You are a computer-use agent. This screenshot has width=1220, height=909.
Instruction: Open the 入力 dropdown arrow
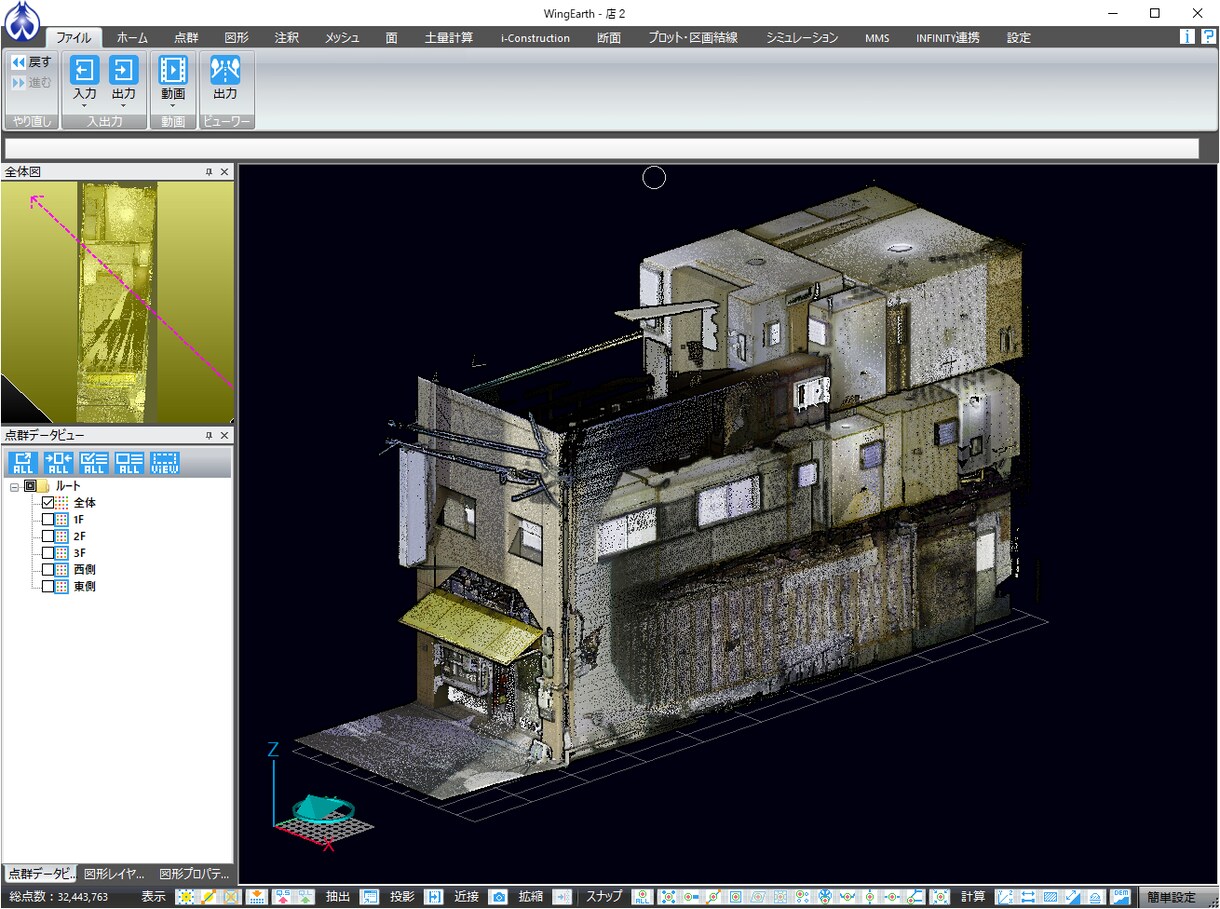click(85, 105)
